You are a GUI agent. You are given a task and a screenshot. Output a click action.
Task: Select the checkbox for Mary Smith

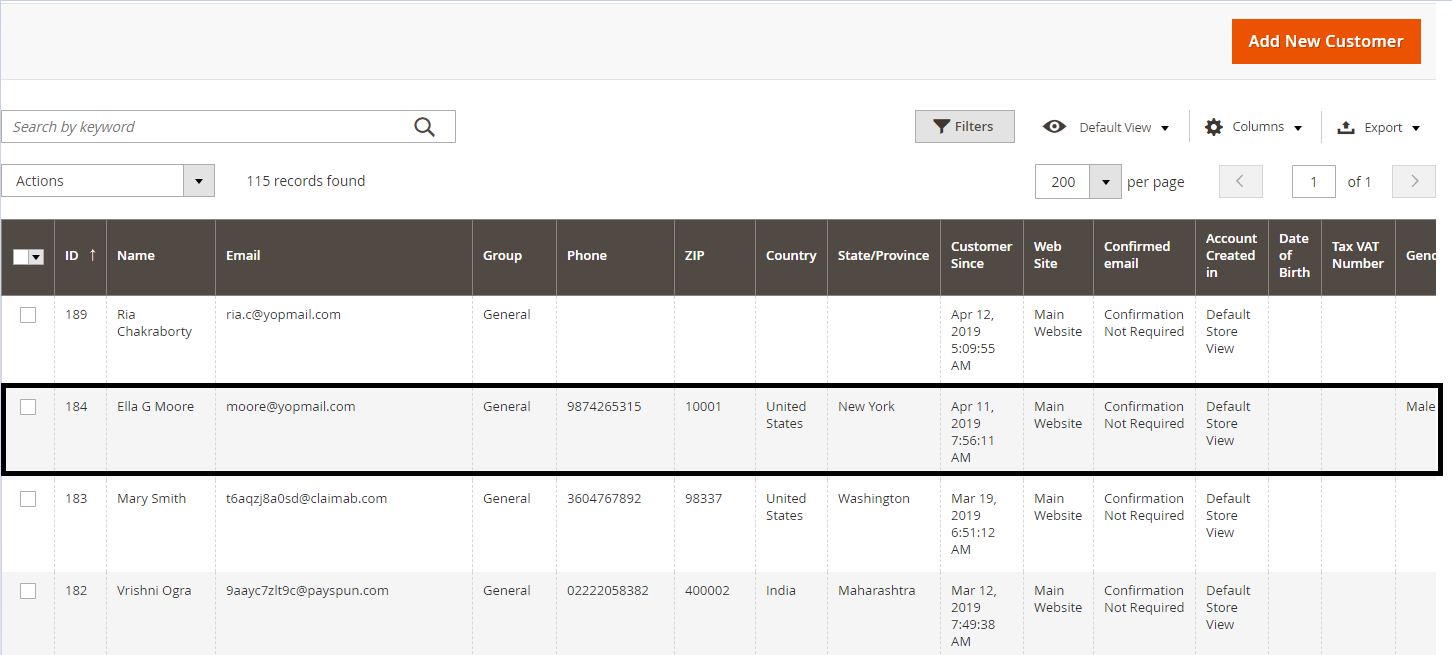28,498
